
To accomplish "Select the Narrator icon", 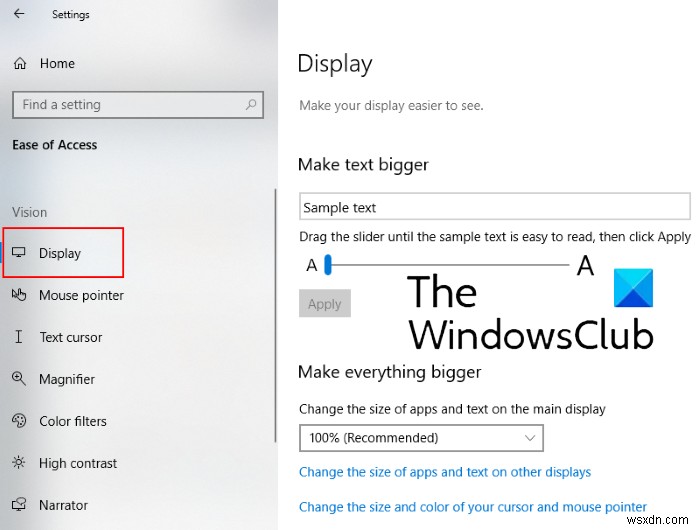I will (19, 505).
